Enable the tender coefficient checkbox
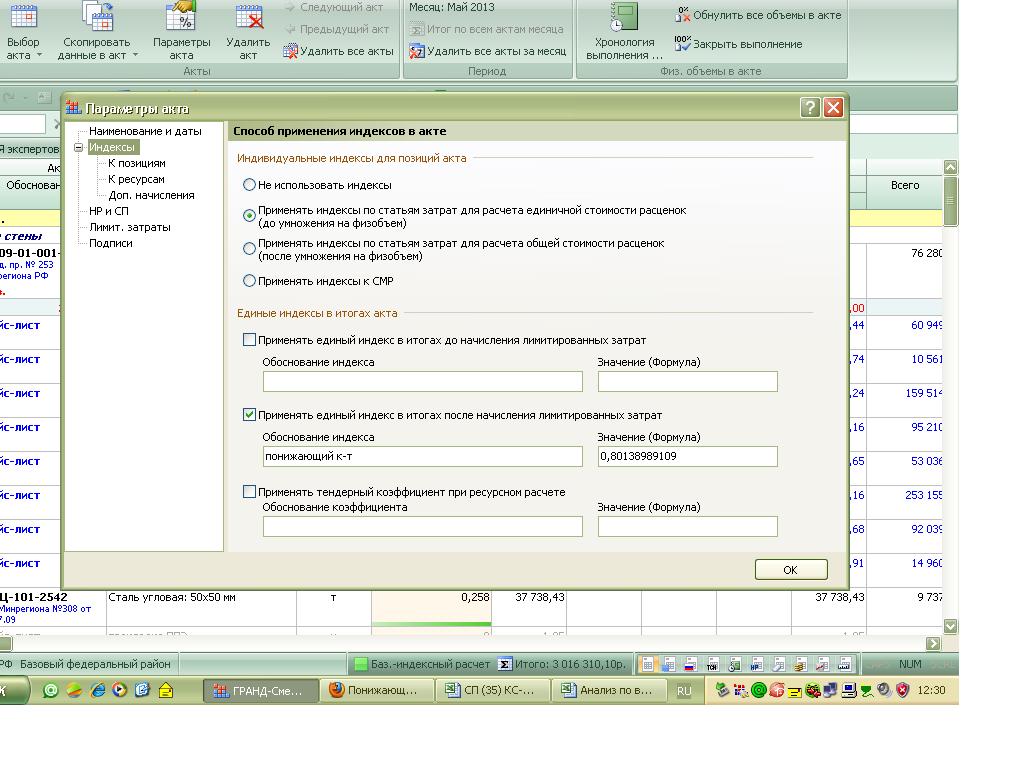 coord(250,492)
